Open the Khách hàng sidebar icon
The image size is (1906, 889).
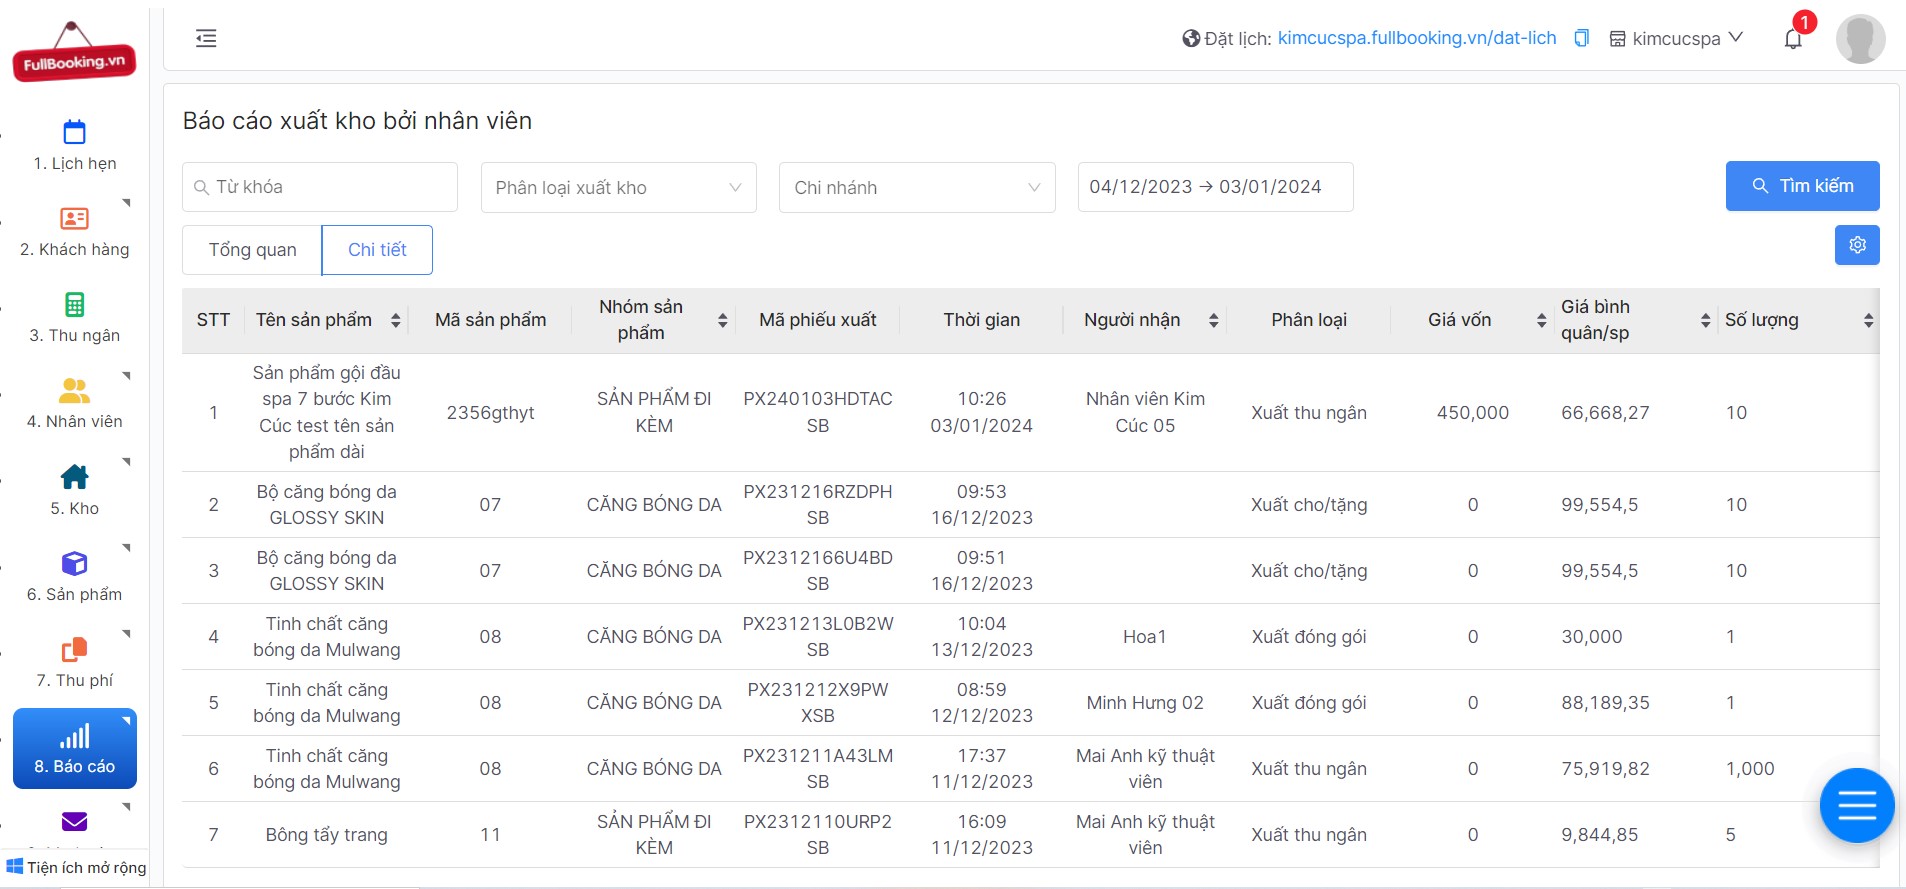75,218
